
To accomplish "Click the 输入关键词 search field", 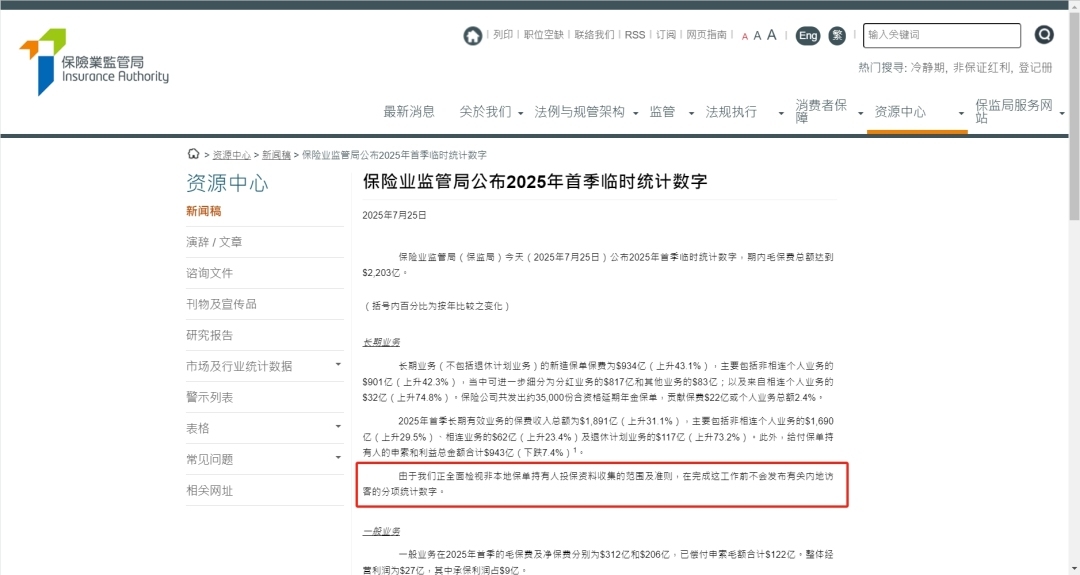I will pyautogui.click(x=941, y=35).
